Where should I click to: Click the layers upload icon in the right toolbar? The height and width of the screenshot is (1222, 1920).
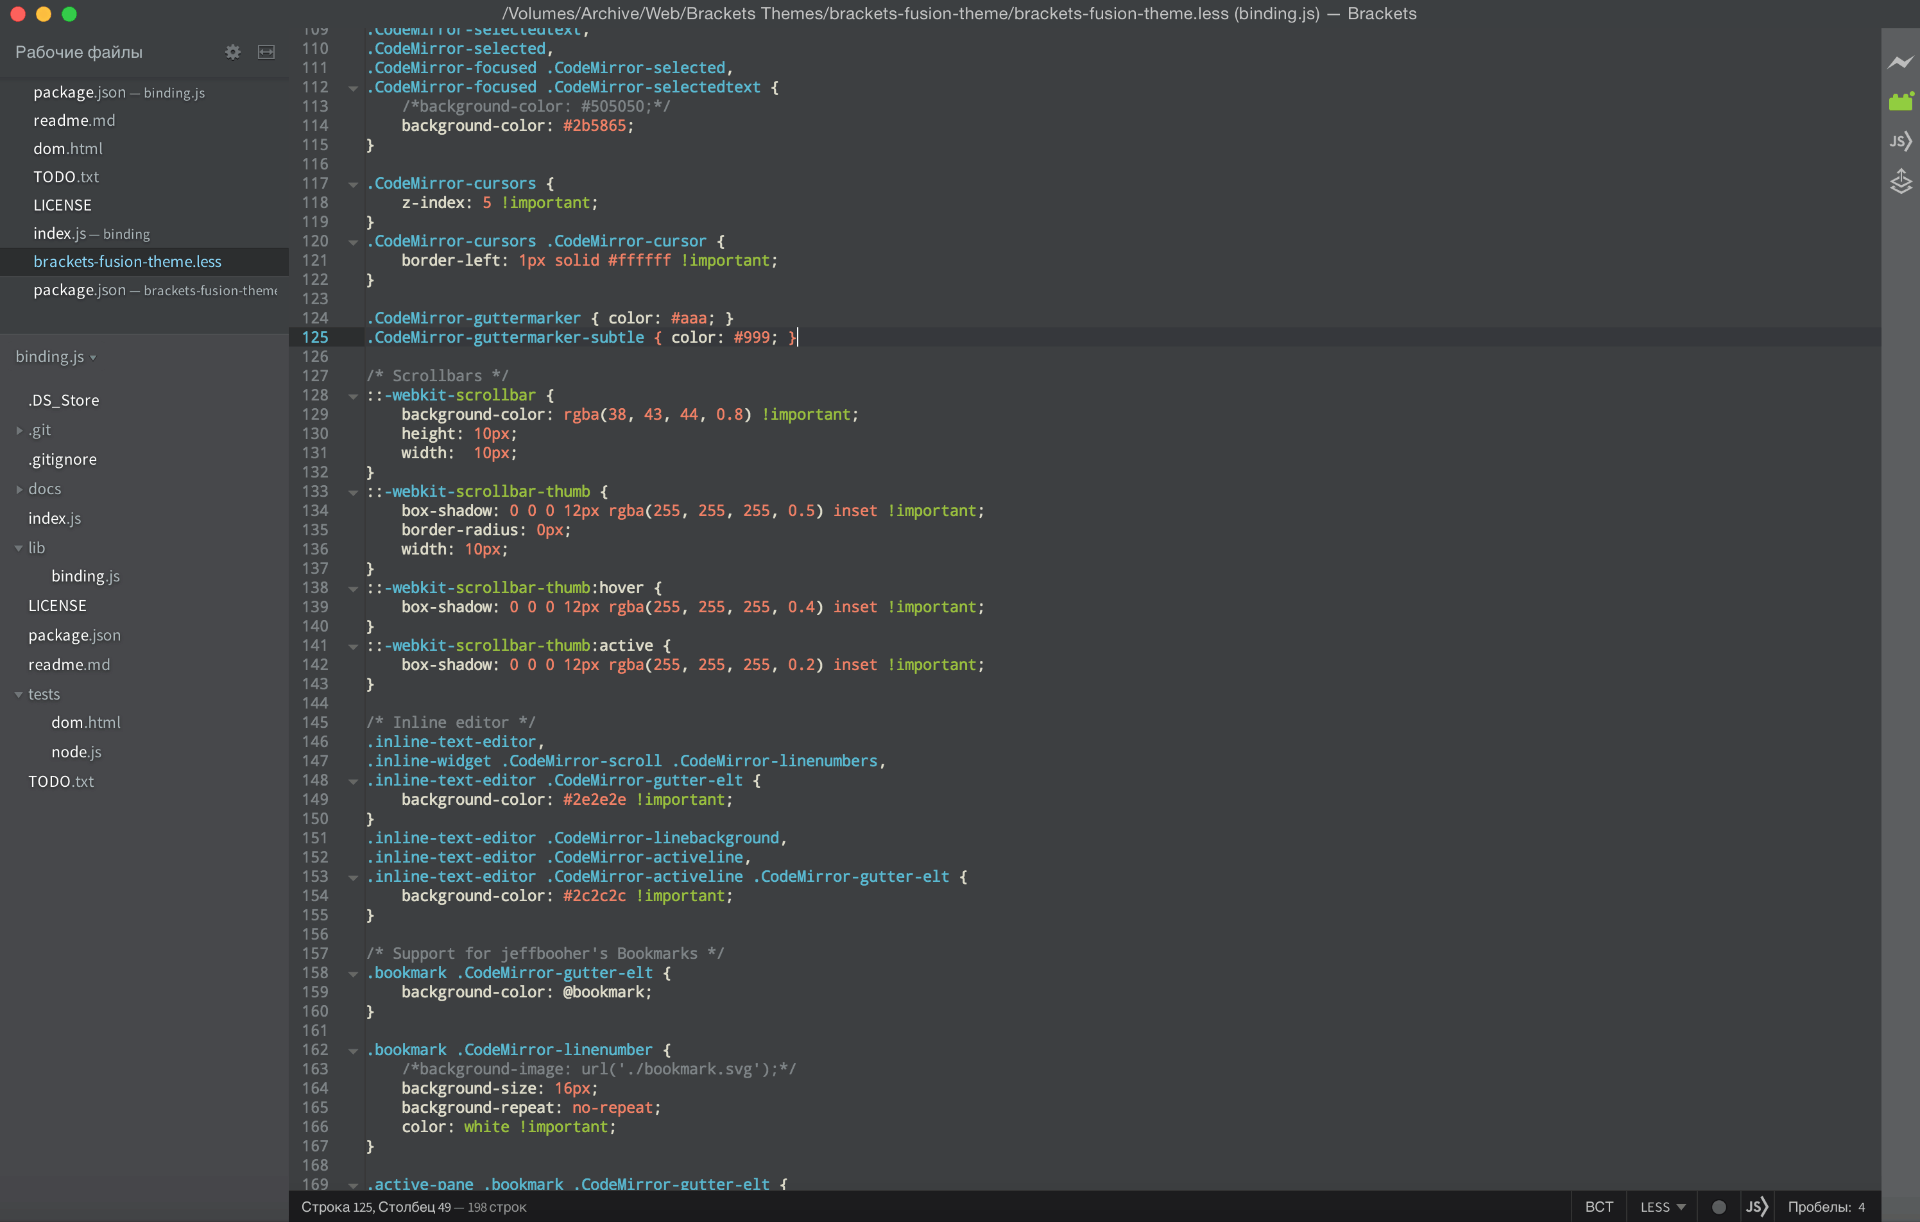pyautogui.click(x=1900, y=181)
